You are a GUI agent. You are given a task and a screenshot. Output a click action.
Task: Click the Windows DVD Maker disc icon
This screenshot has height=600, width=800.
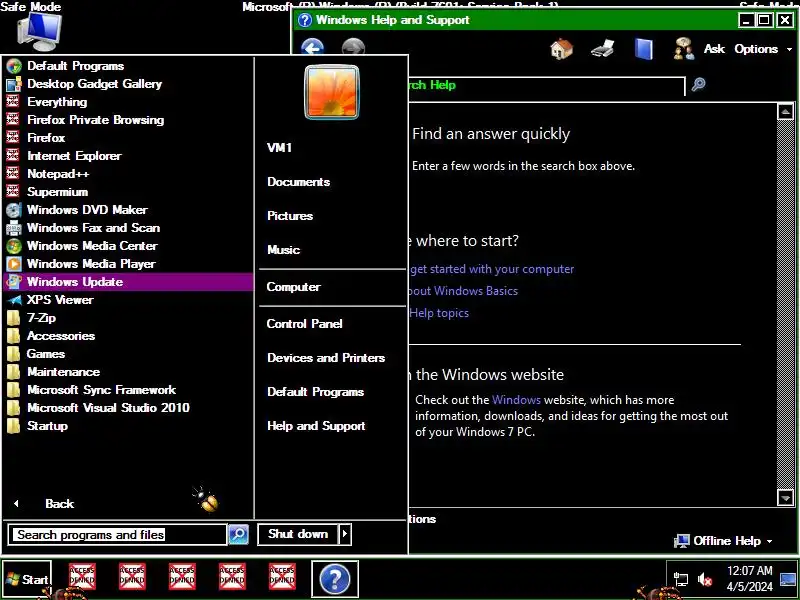click(x=13, y=210)
